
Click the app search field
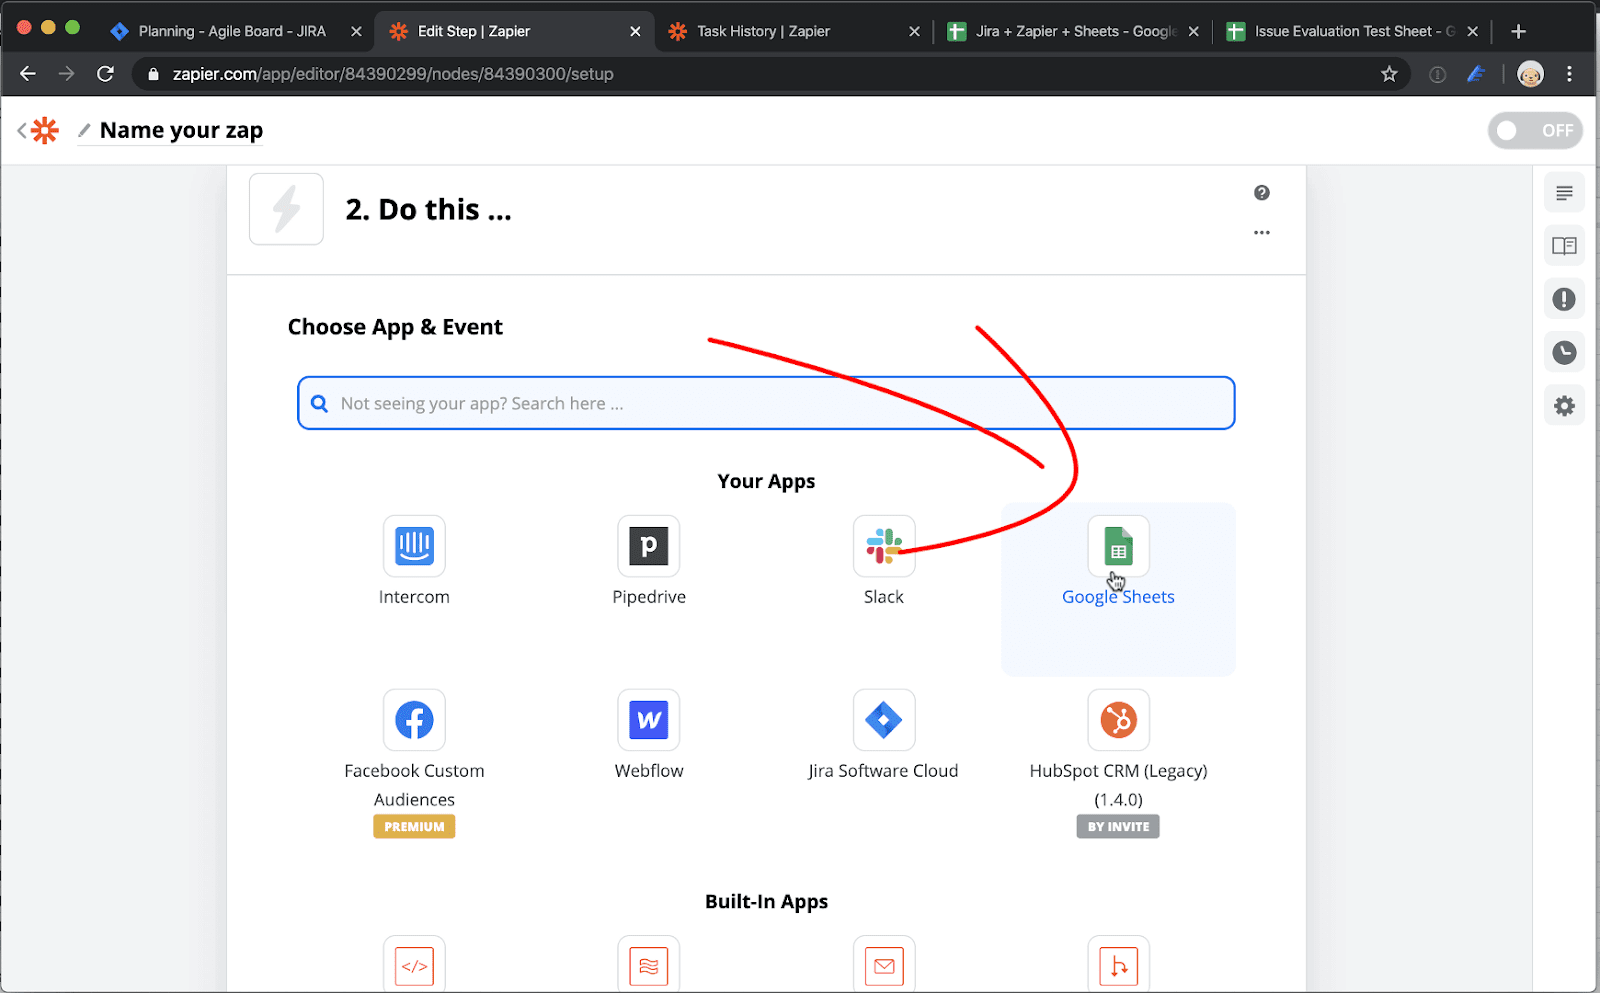pyautogui.click(x=766, y=403)
